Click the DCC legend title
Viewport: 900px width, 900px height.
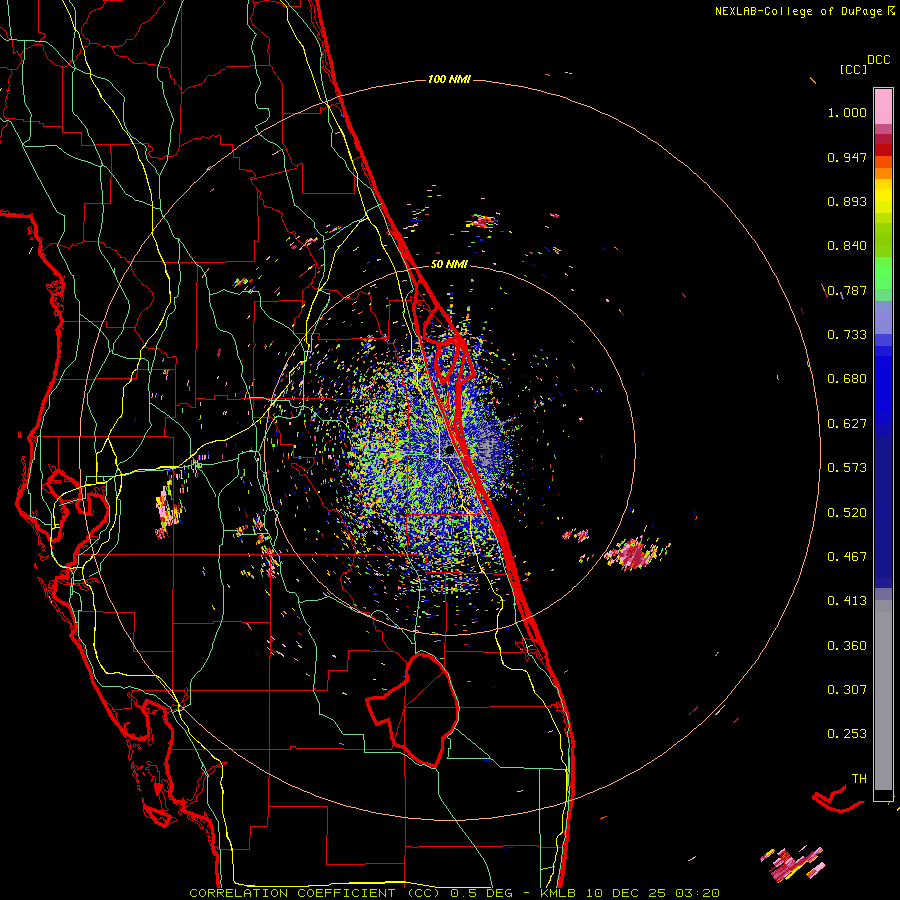(x=879, y=60)
